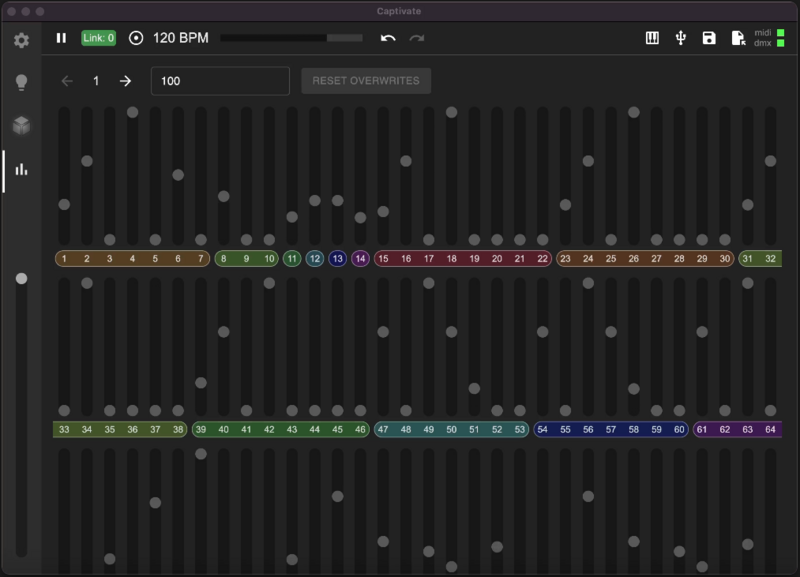
Task: Select channel label 26 in brown group
Action: [634, 259]
